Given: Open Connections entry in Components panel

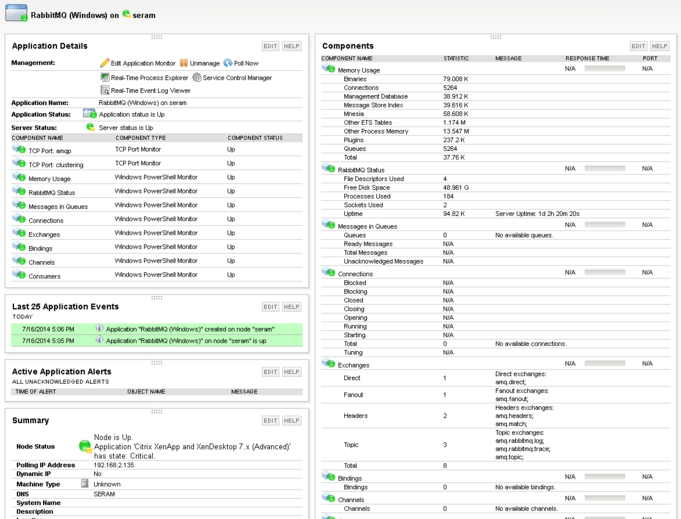Looking at the screenshot, I should (355, 274).
